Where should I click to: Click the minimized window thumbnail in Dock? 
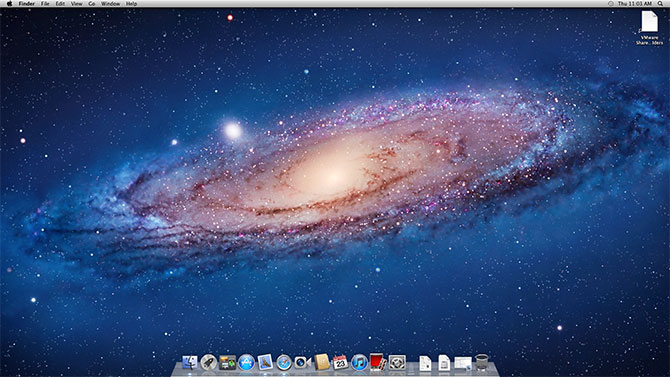pyautogui.click(x=463, y=363)
